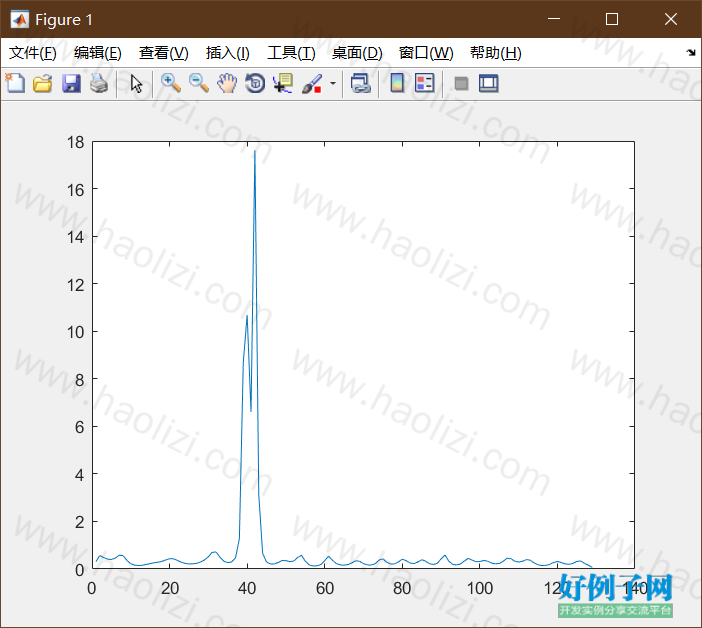
Task: Open the 桌面(D) menu
Action: pyautogui.click(x=357, y=53)
